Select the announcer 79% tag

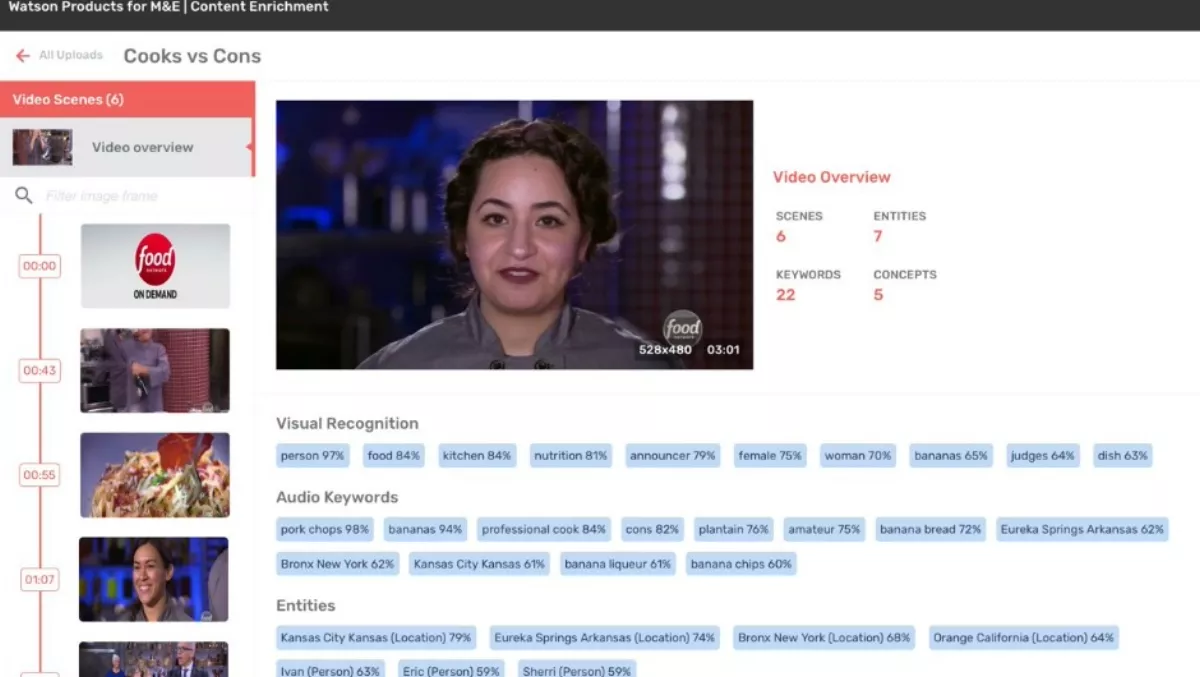click(673, 456)
